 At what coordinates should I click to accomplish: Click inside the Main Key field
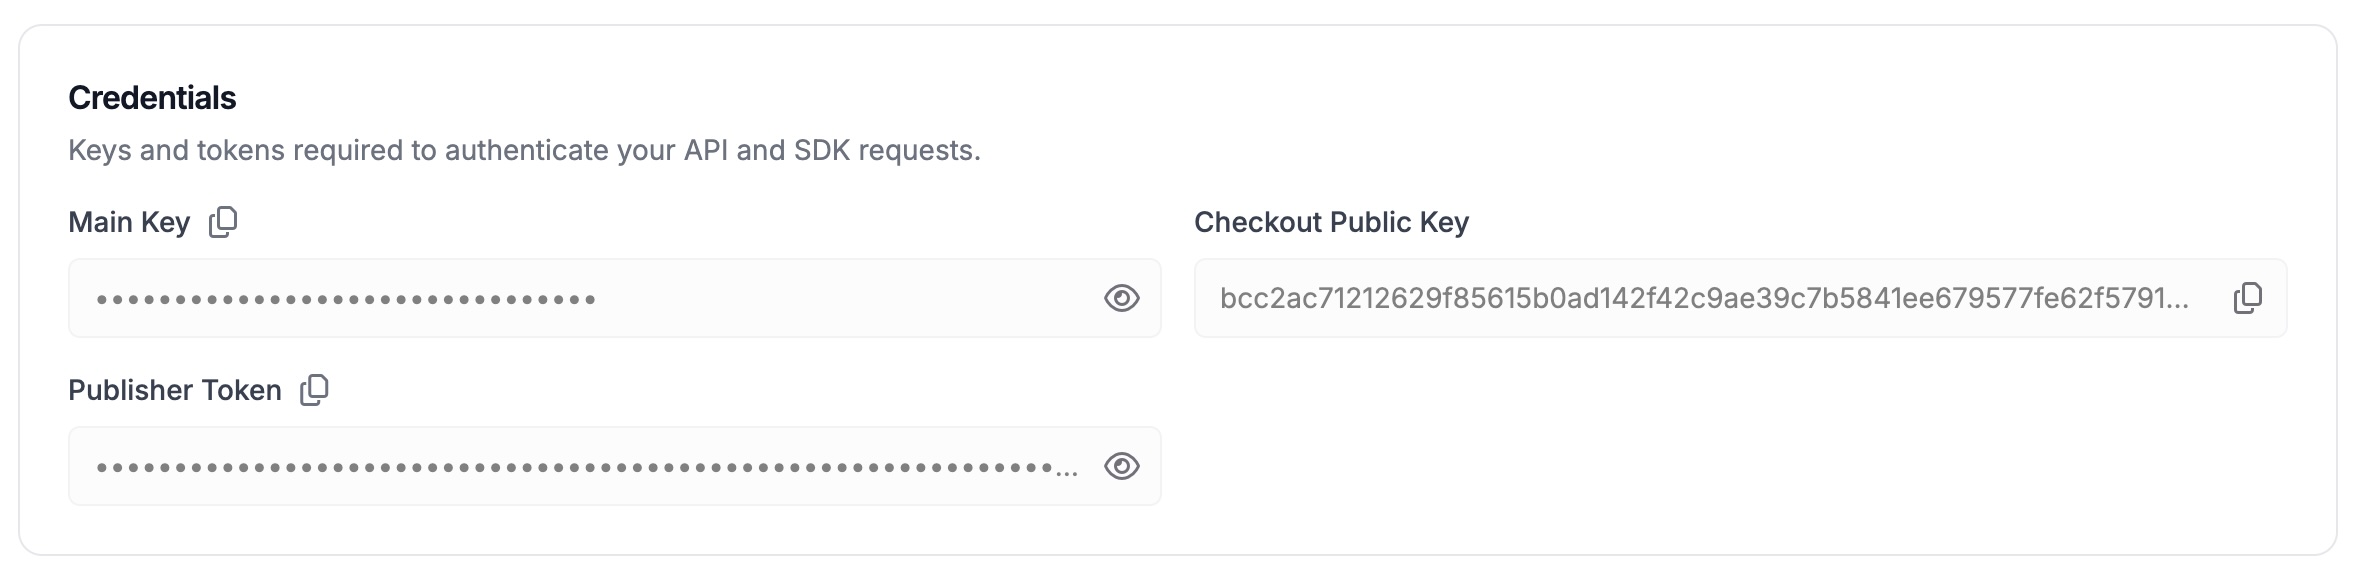800,298
